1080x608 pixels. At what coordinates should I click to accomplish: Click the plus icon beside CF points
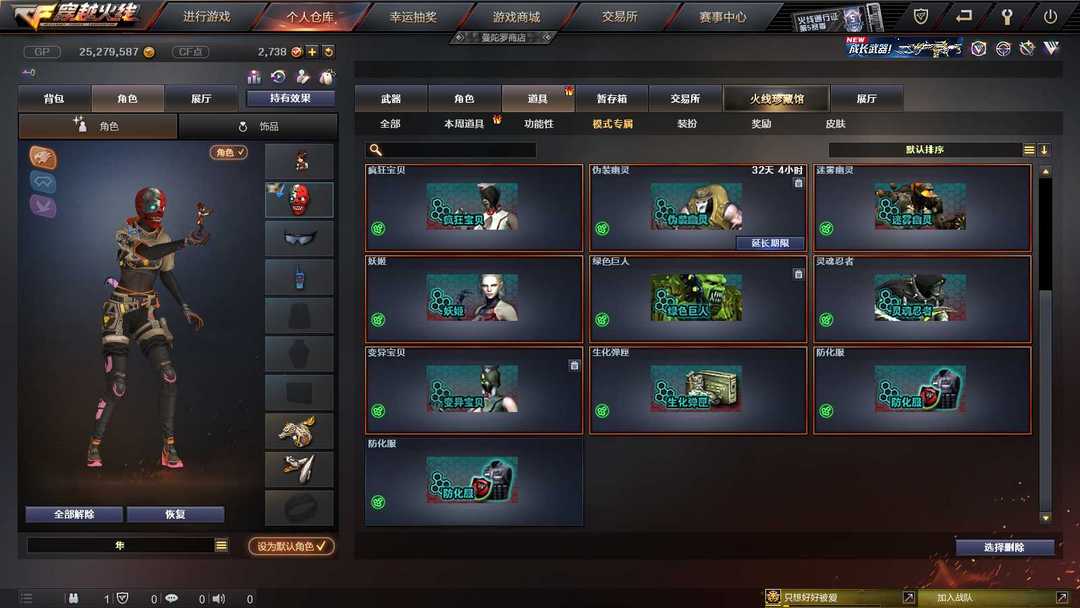pos(312,52)
